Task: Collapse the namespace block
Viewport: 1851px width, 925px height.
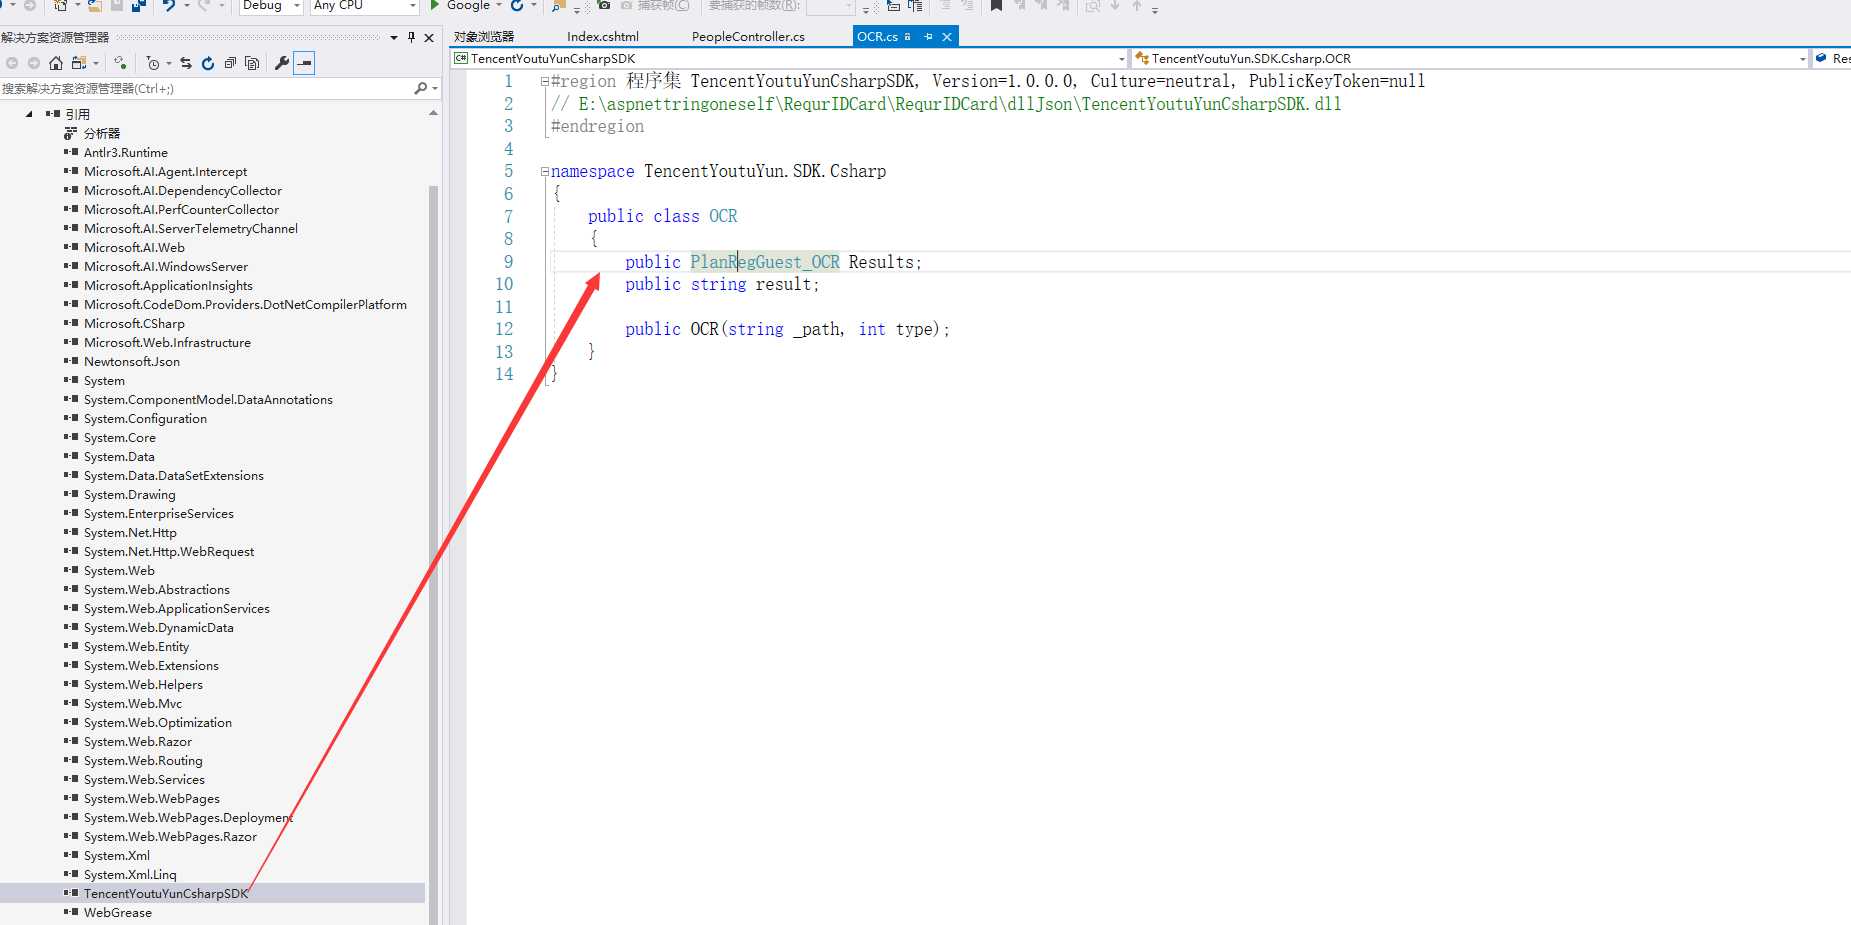Action: [545, 172]
